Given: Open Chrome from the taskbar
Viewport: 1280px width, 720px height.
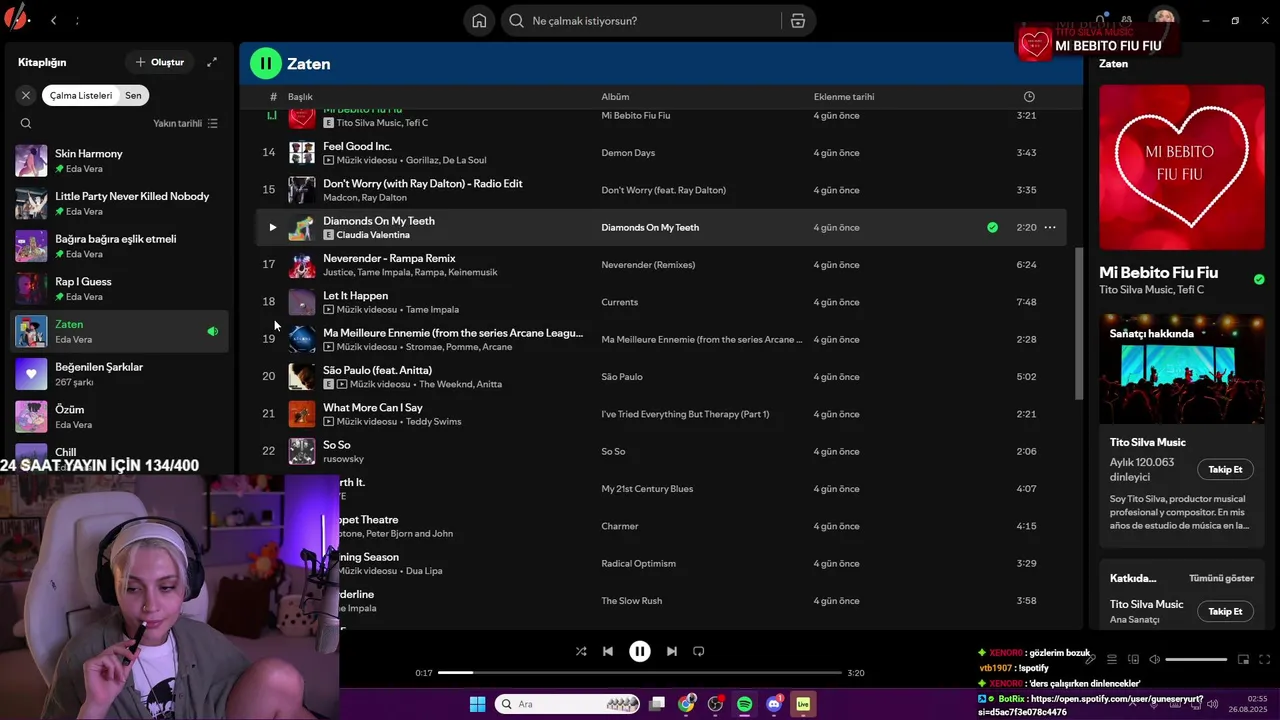Looking at the screenshot, I should point(686,704).
